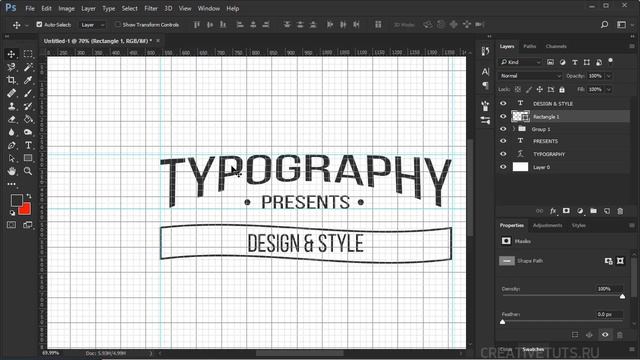Click the red background color swatch
This screenshot has height=360, width=640.
(x=25, y=209)
